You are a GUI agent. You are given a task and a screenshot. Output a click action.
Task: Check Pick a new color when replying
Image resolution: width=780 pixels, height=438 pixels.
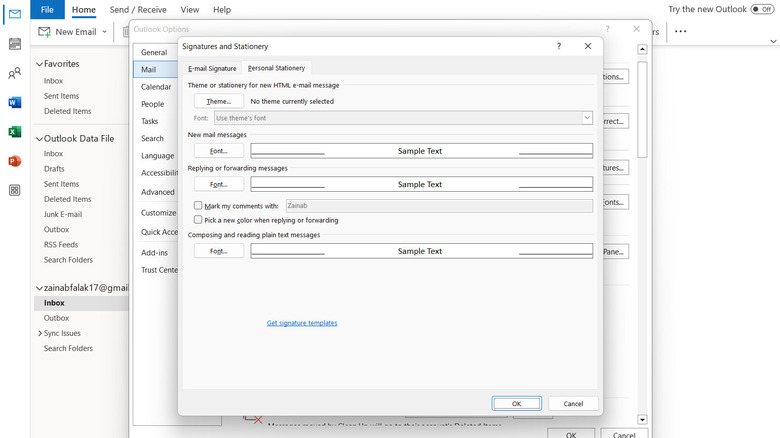198,220
